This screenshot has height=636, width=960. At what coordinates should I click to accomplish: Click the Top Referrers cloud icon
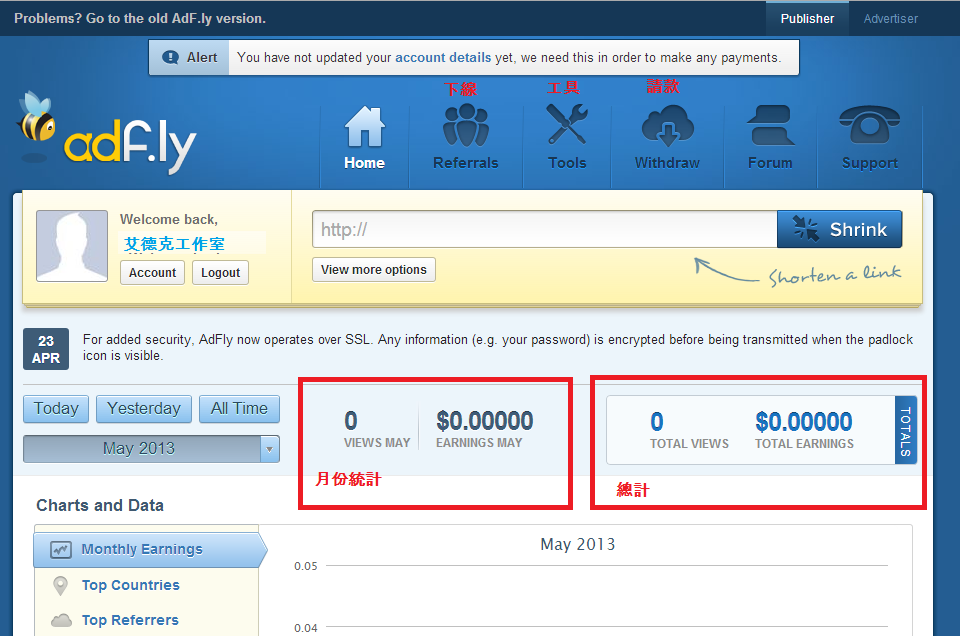61,621
